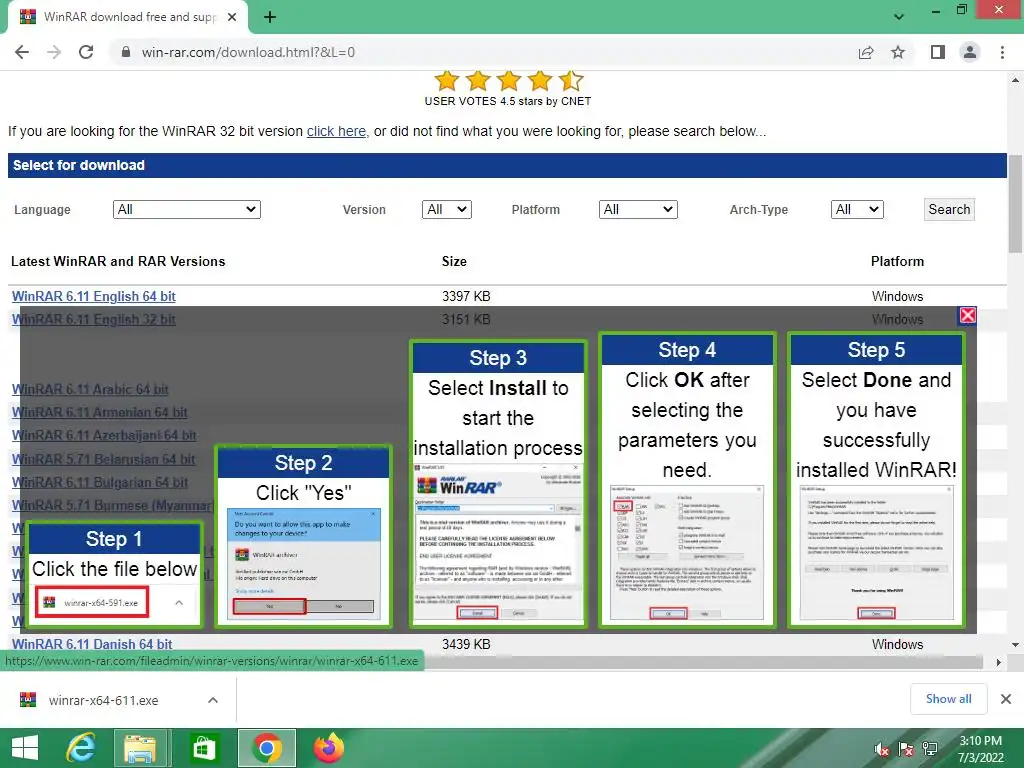Open the side panel icon
The width and height of the screenshot is (1024, 768).
[938, 52]
